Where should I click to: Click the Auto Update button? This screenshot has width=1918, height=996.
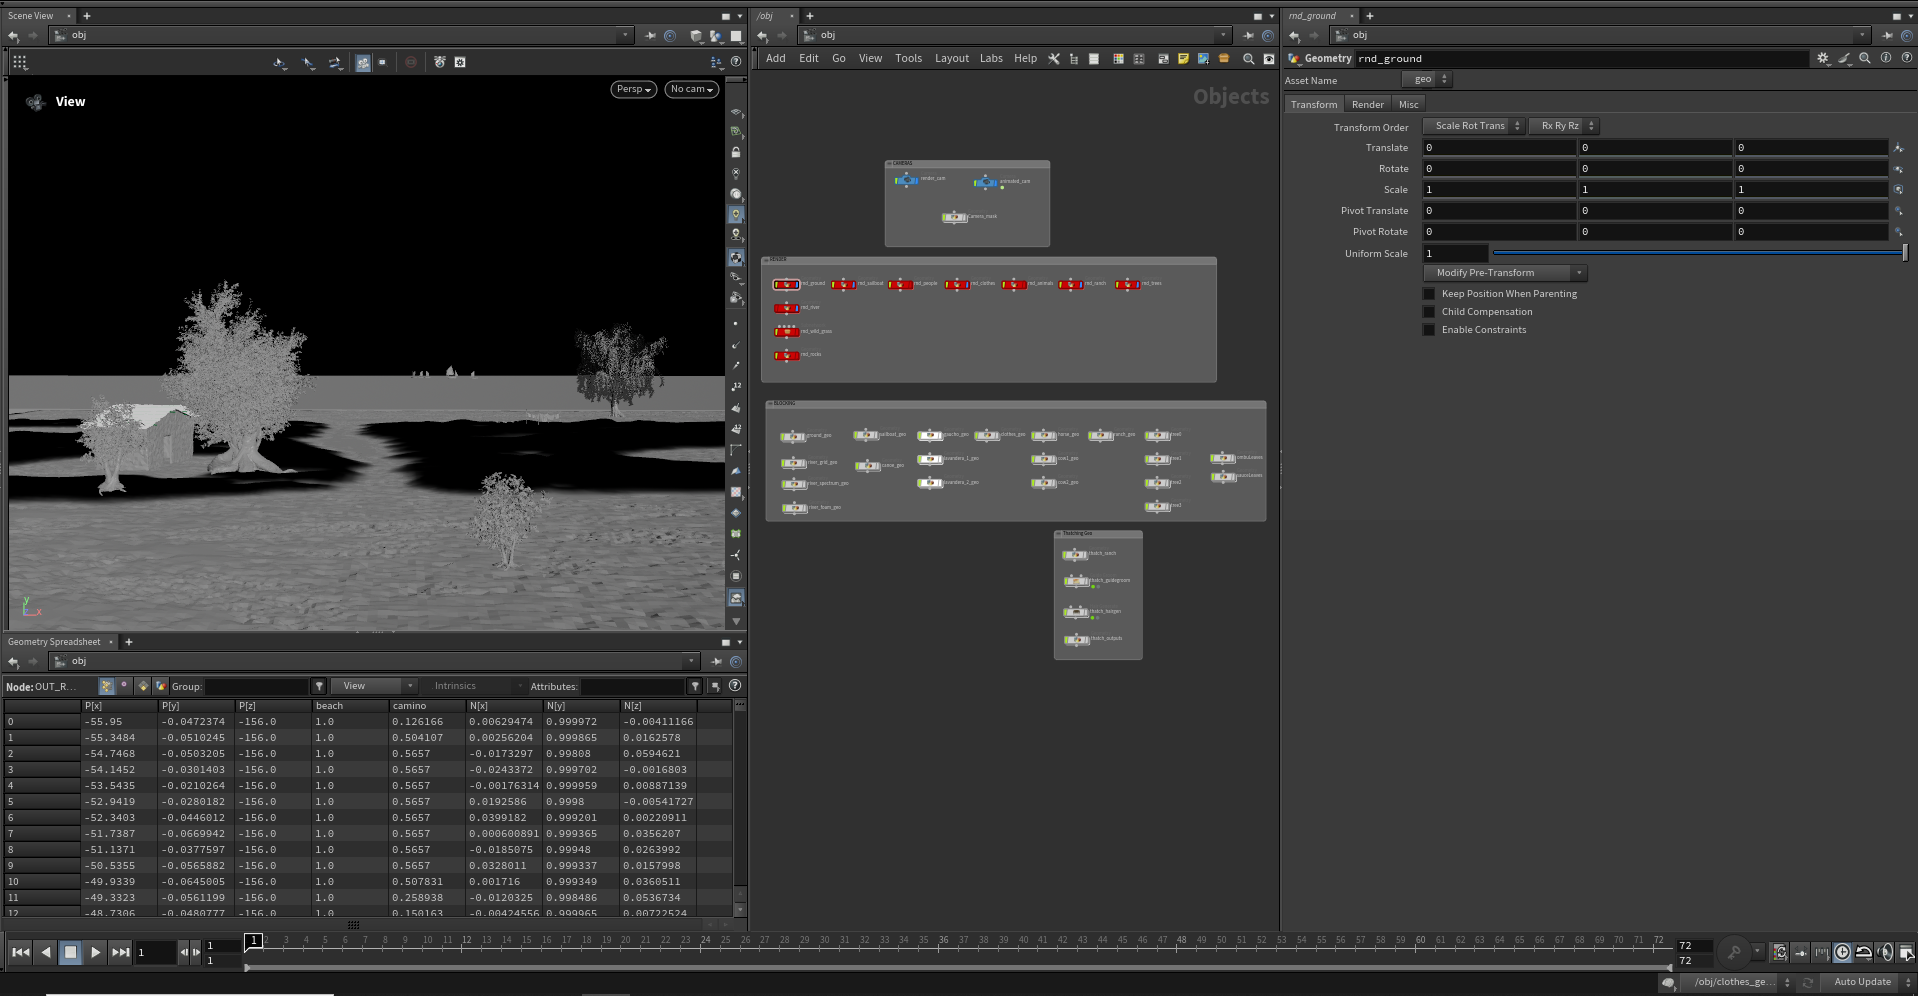pyautogui.click(x=1862, y=983)
